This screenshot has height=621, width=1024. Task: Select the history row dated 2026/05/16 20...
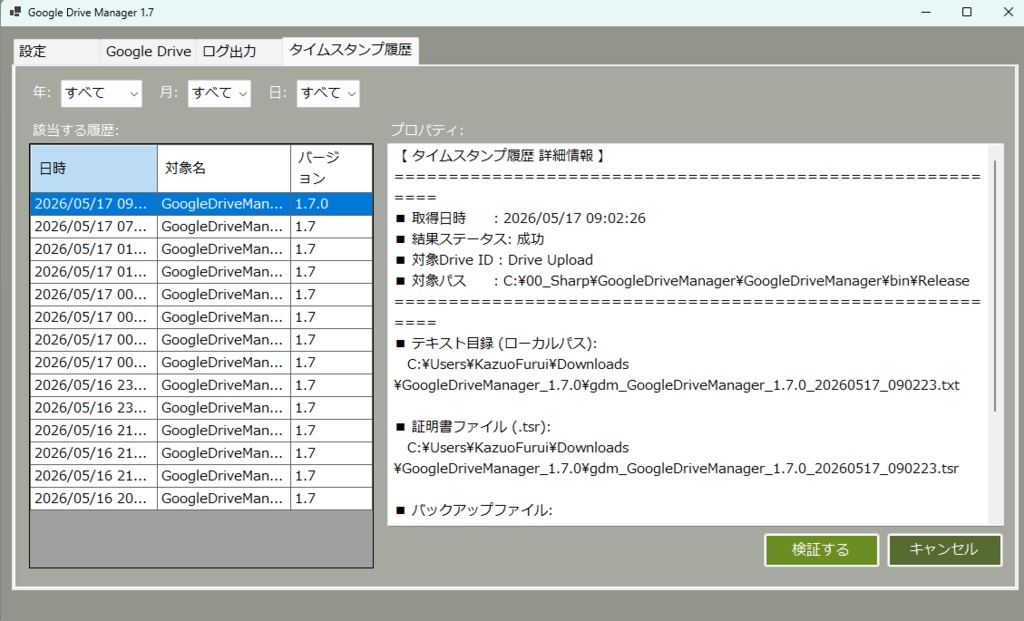[x=201, y=498]
